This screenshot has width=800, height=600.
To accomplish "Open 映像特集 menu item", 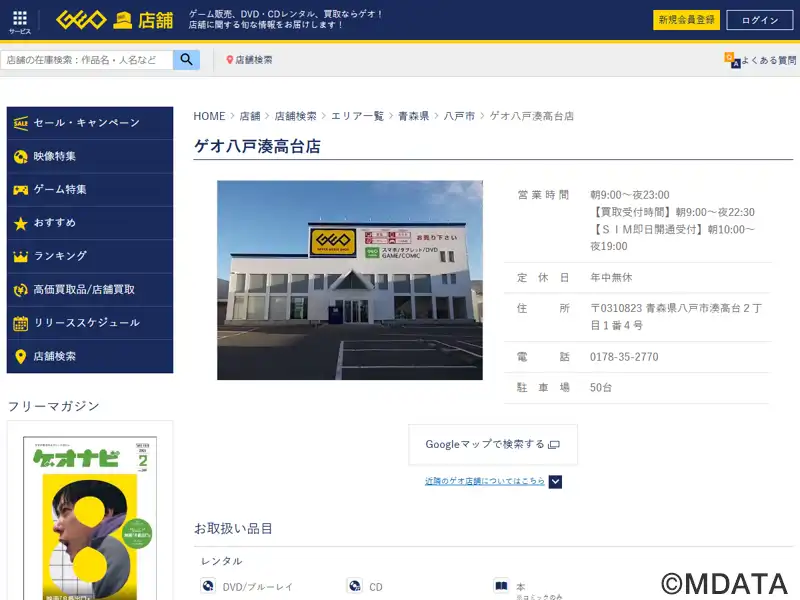I will [90, 157].
